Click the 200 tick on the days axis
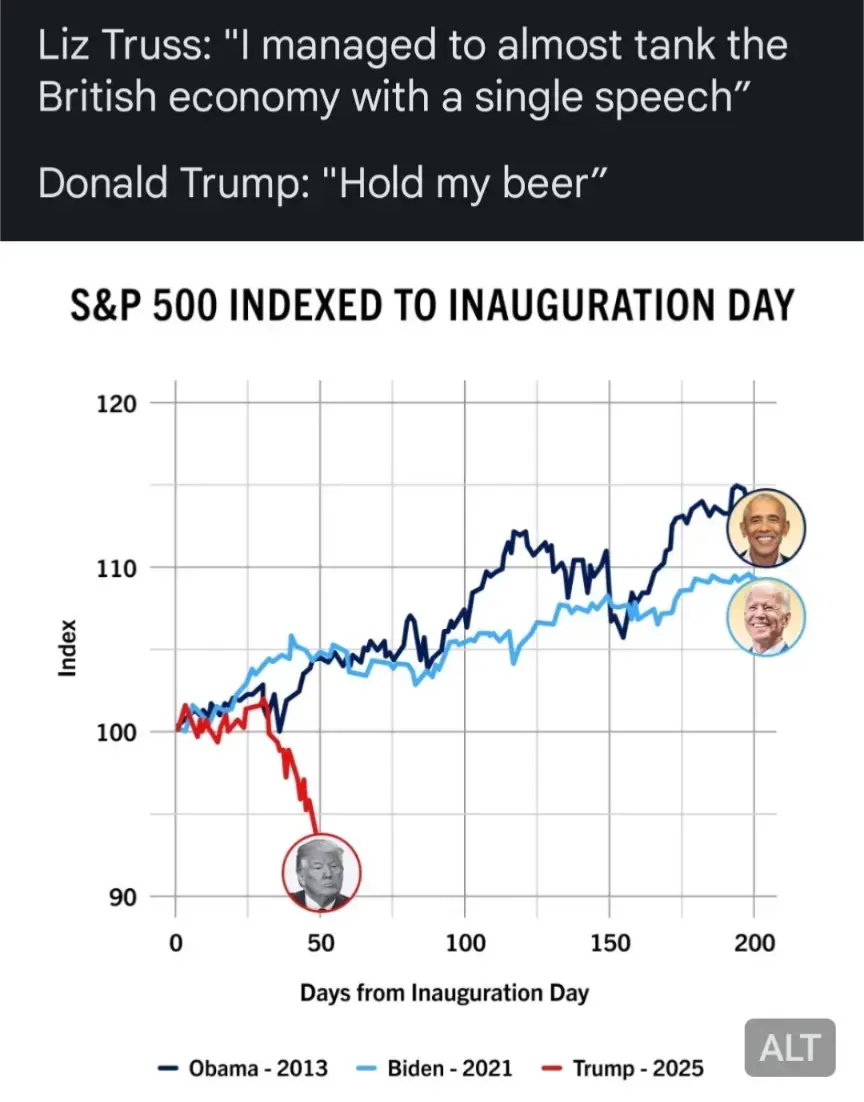This screenshot has width=864, height=1102. pos(754,942)
